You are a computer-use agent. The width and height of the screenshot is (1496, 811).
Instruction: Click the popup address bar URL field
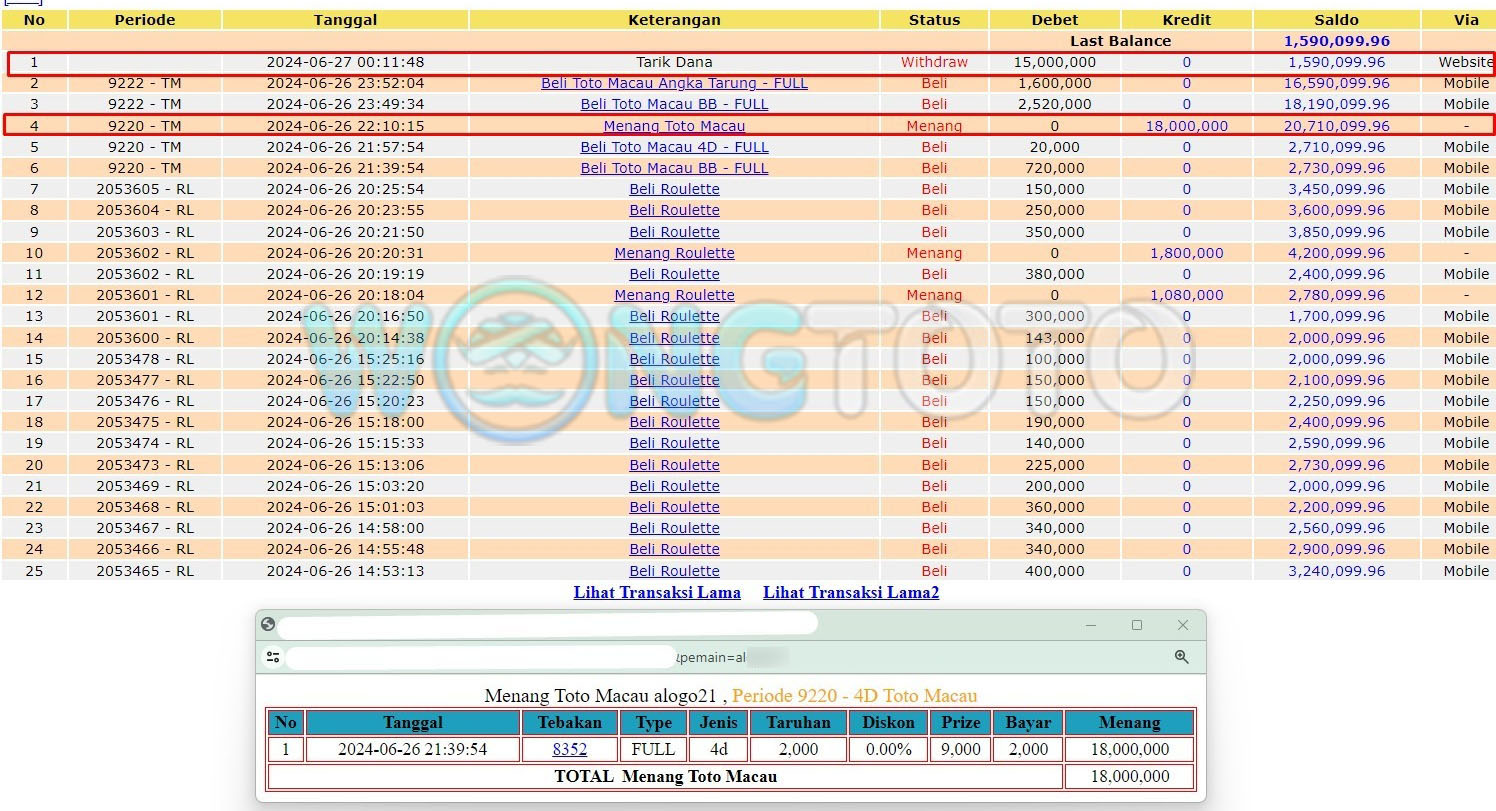point(480,657)
